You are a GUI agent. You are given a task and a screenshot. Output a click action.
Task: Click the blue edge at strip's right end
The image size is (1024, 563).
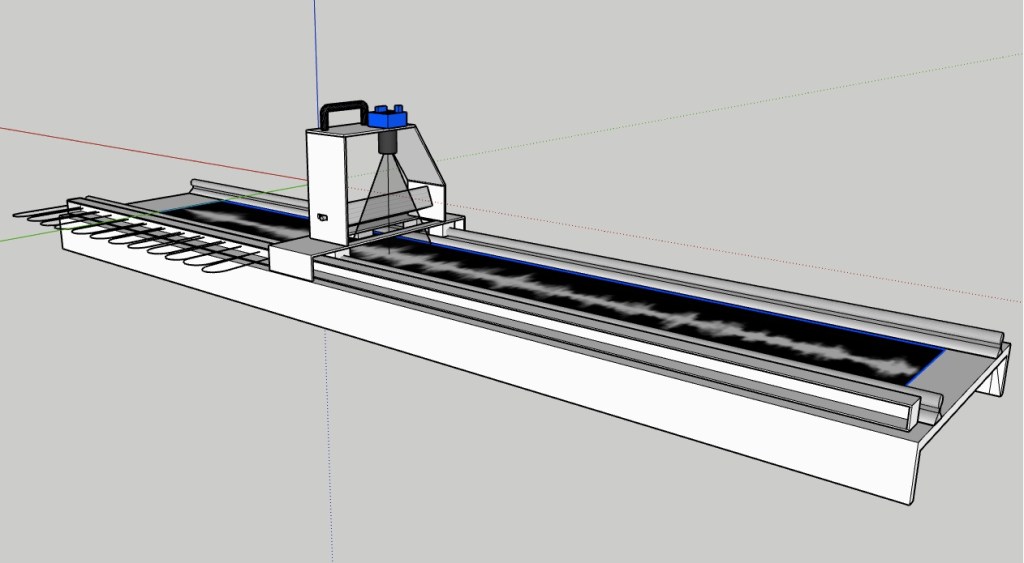point(929,367)
